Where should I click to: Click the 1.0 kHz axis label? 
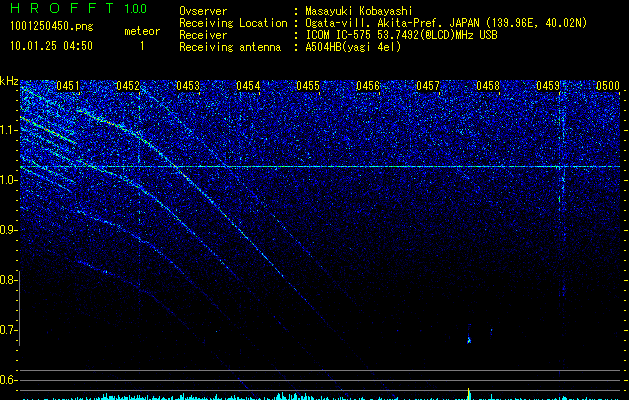tap(8, 180)
